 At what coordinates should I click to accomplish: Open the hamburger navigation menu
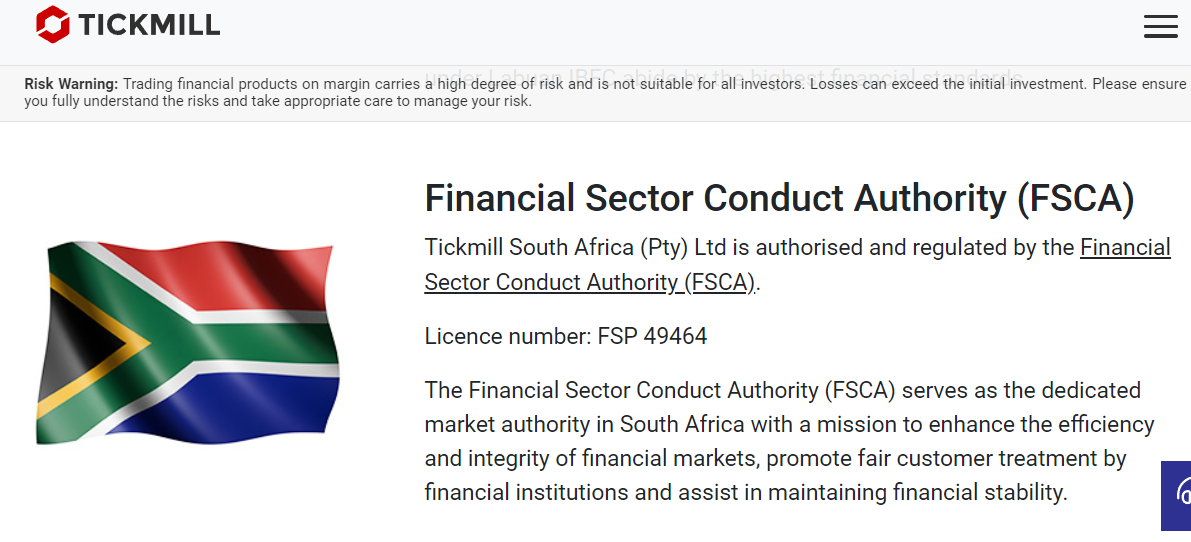1160,27
